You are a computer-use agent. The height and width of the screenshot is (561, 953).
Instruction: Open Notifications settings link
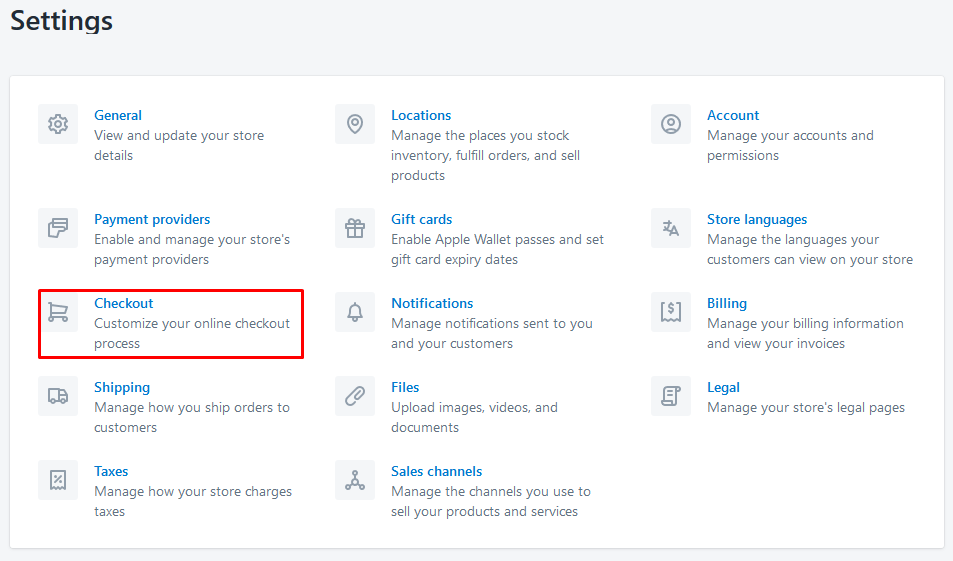432,303
